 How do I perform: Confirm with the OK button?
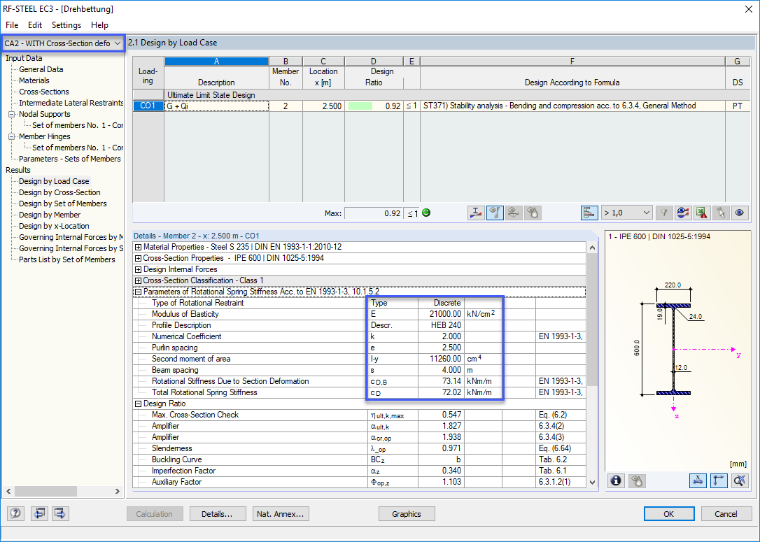coord(669,514)
